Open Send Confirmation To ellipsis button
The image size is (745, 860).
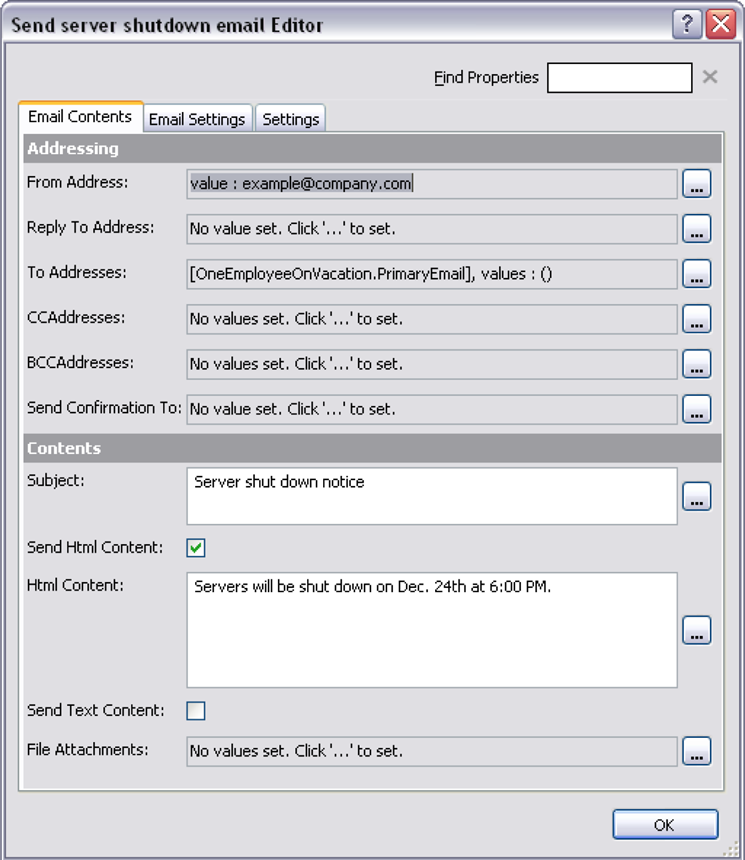696,409
